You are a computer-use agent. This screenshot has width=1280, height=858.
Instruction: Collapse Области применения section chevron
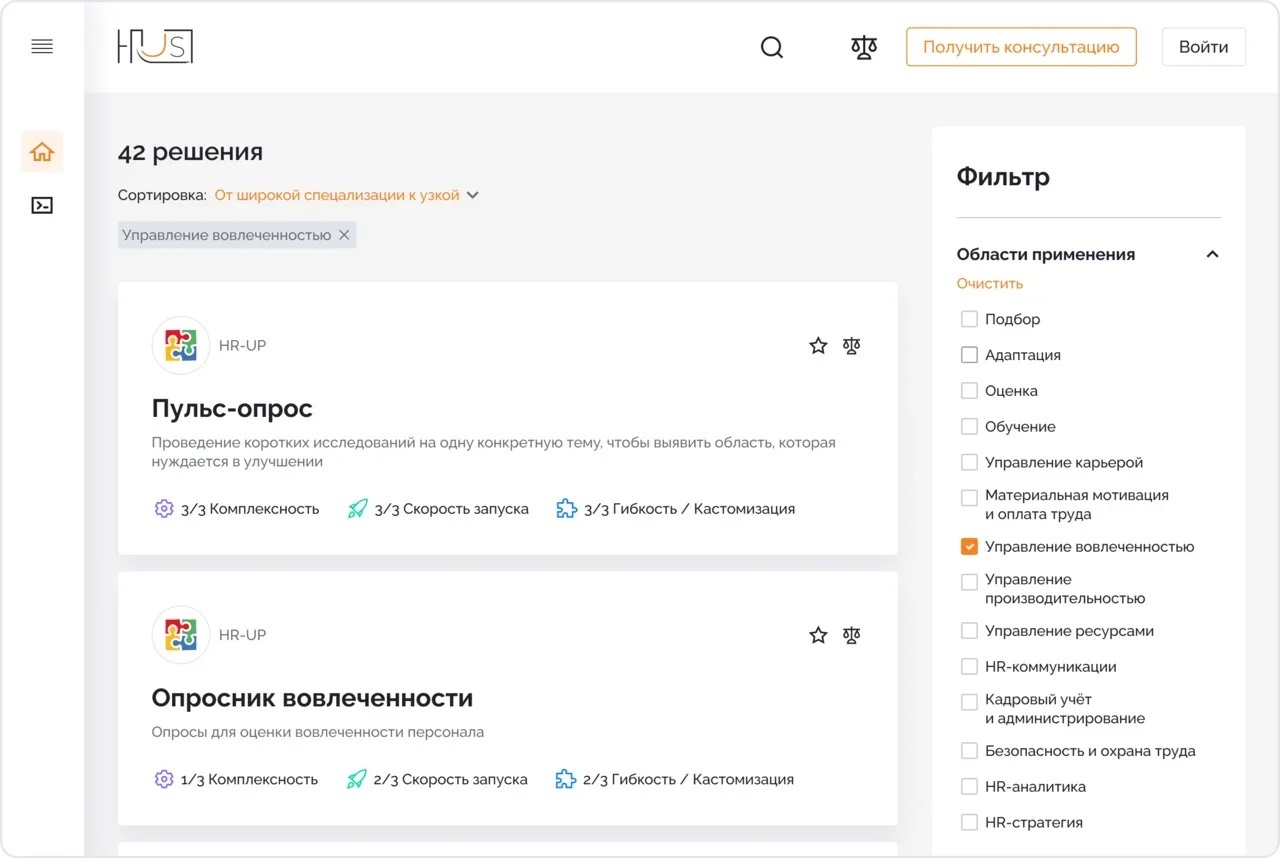(x=1212, y=254)
